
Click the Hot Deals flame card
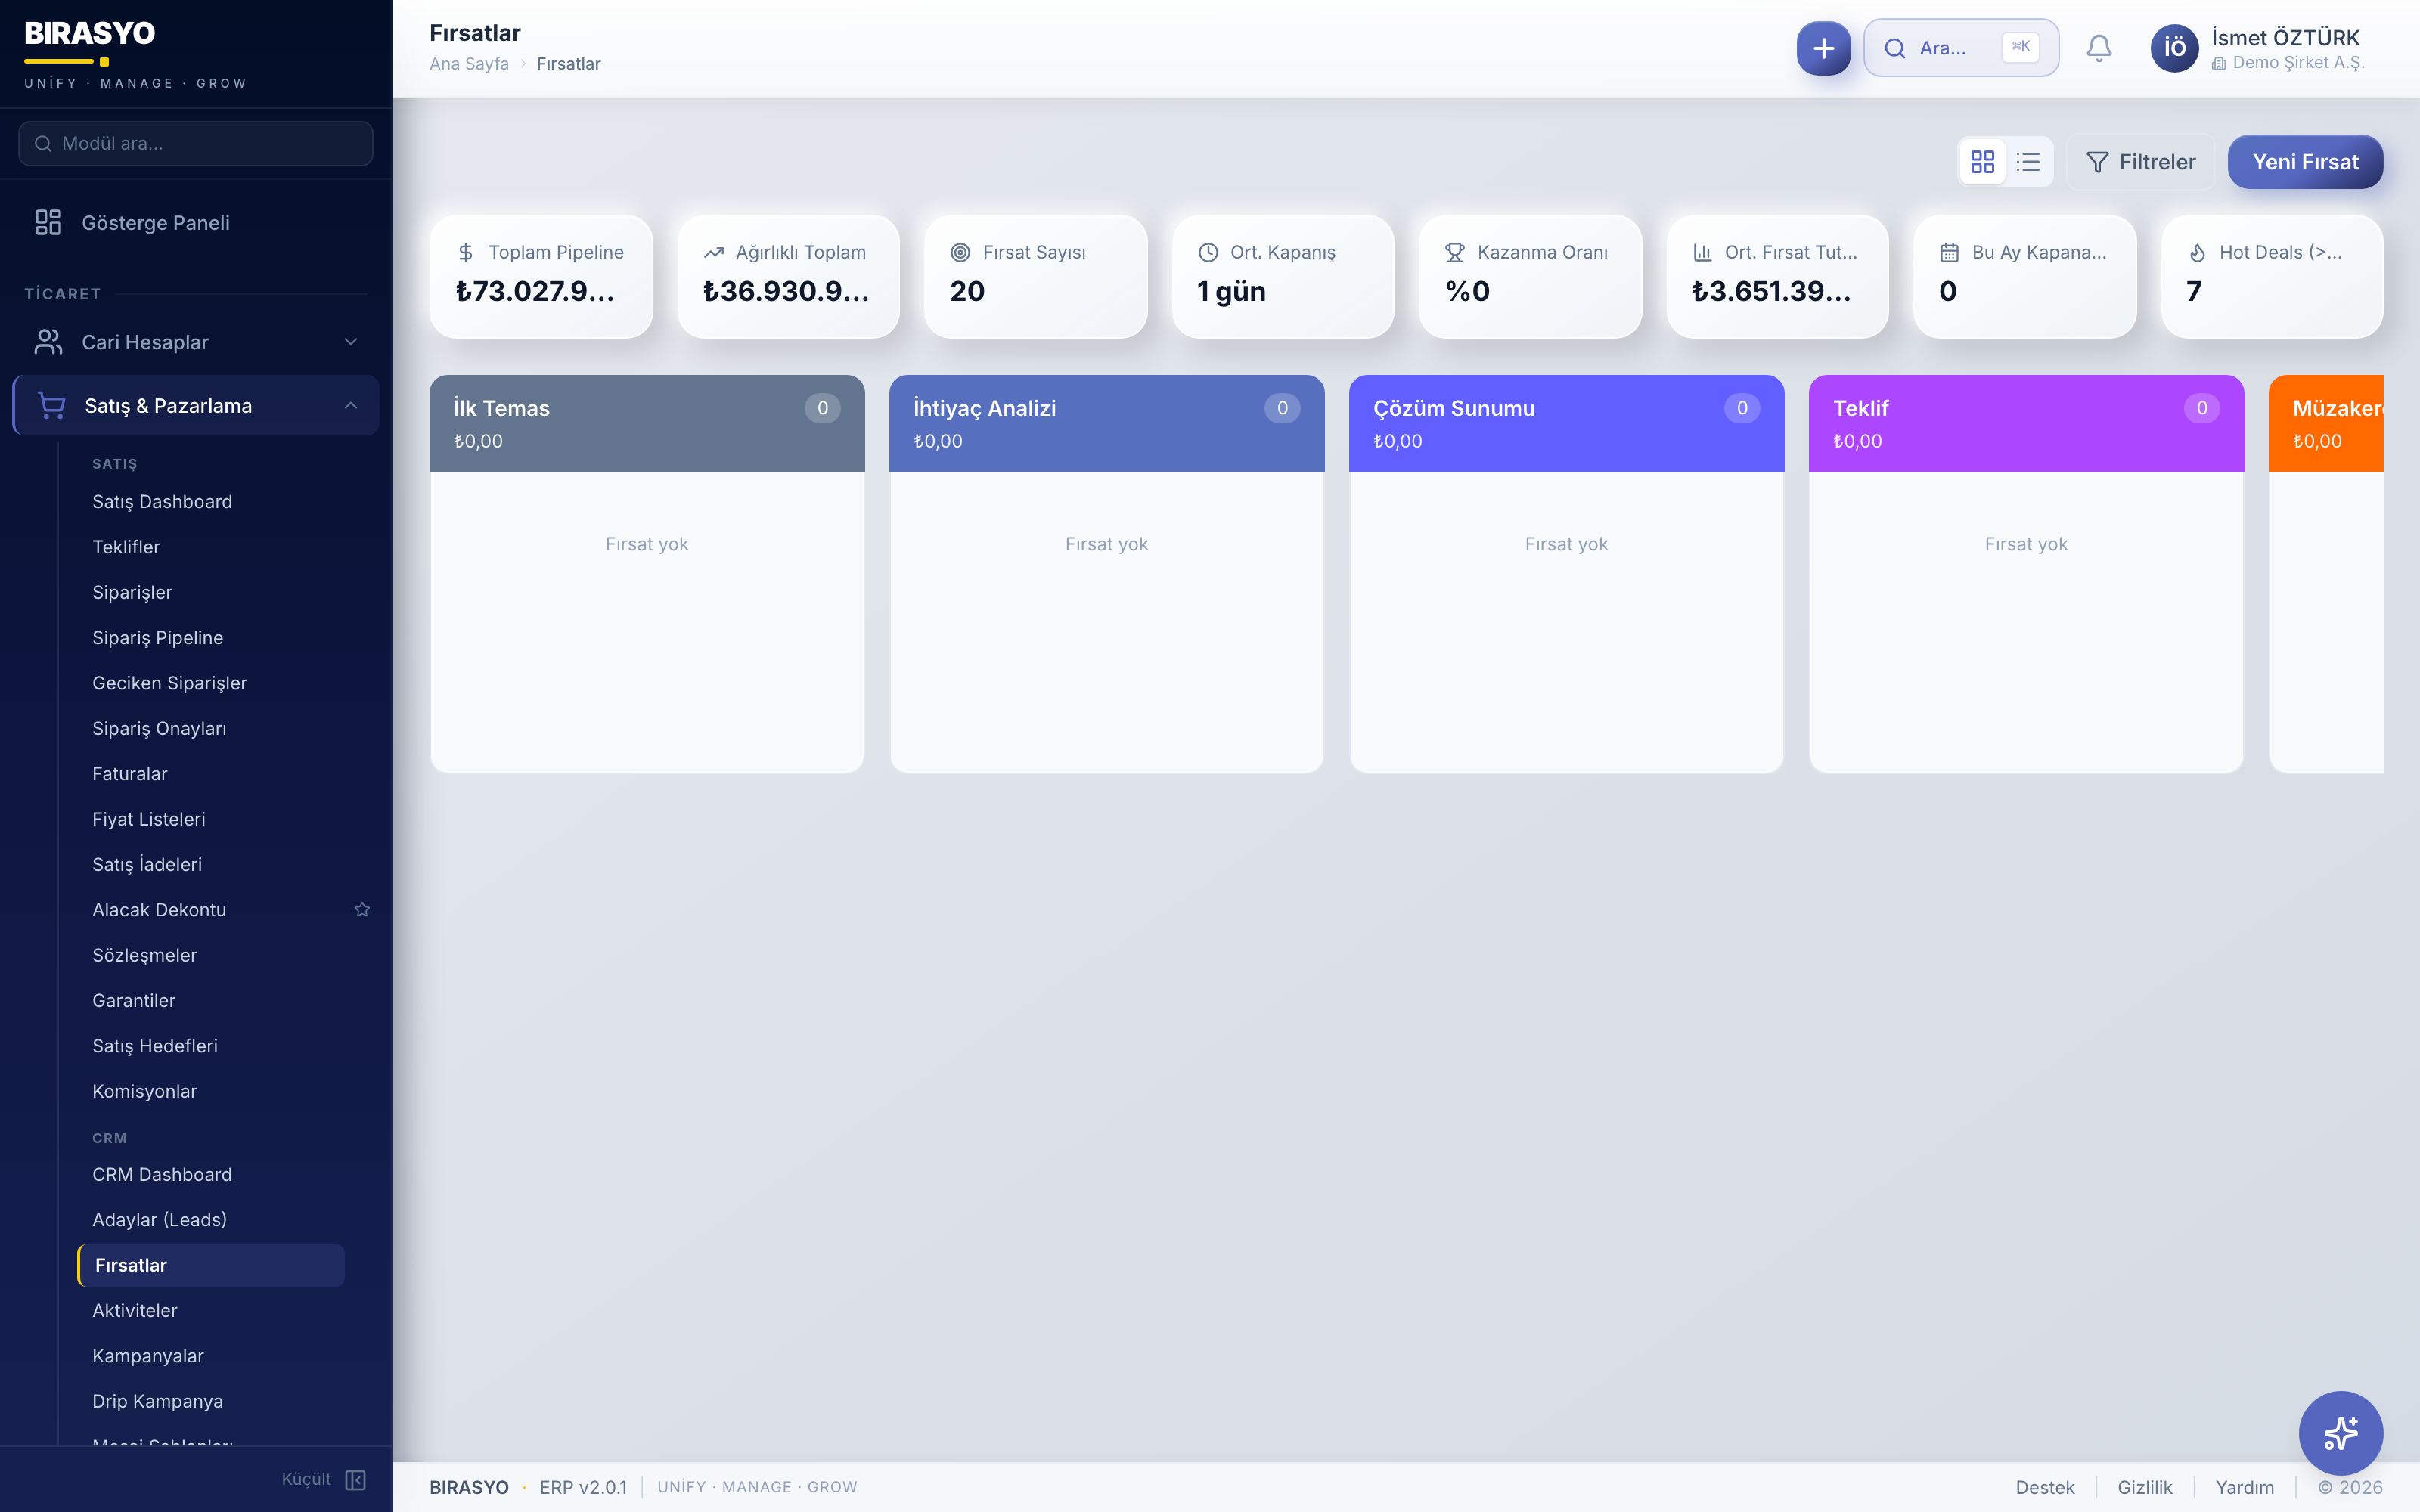pyautogui.click(x=2271, y=276)
